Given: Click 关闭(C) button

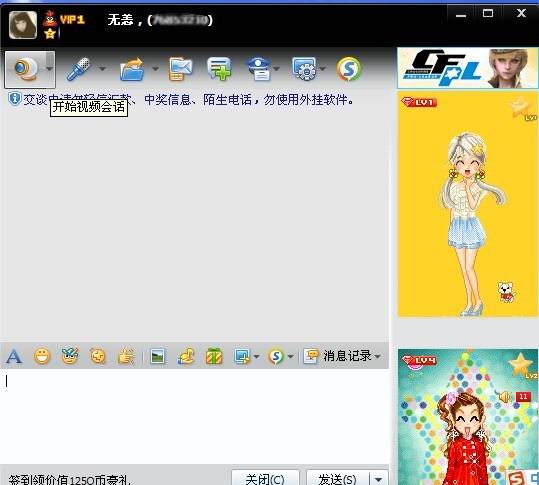Looking at the screenshot, I should 265,478.
